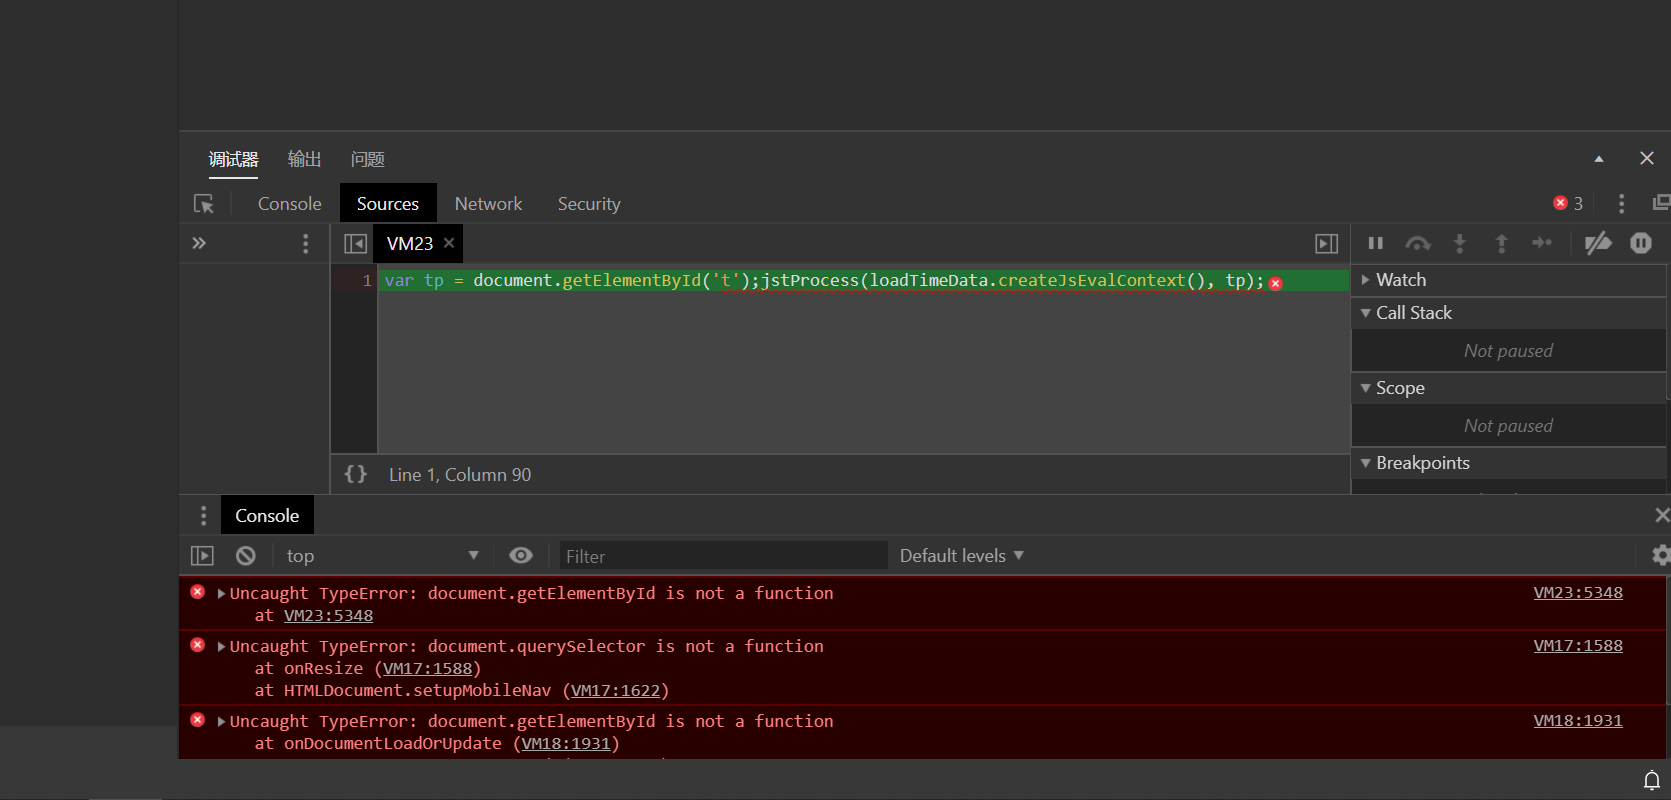
Task: Close the bottom debugger panel
Action: pyautogui.click(x=1647, y=158)
